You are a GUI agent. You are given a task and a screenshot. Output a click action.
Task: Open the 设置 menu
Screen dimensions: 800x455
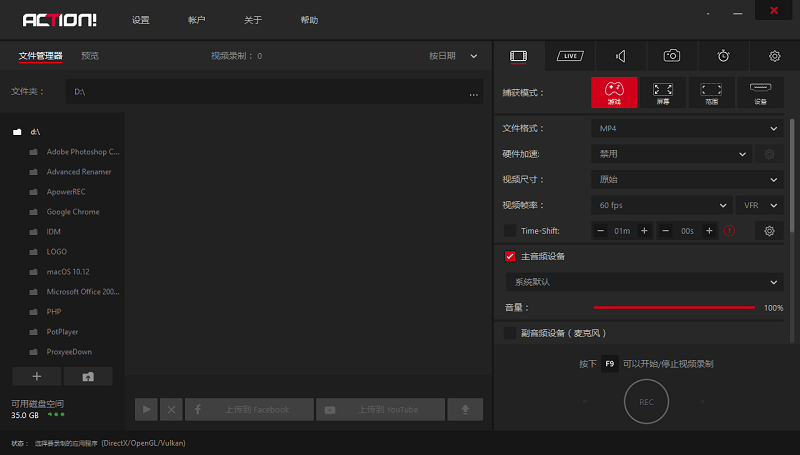click(x=141, y=20)
